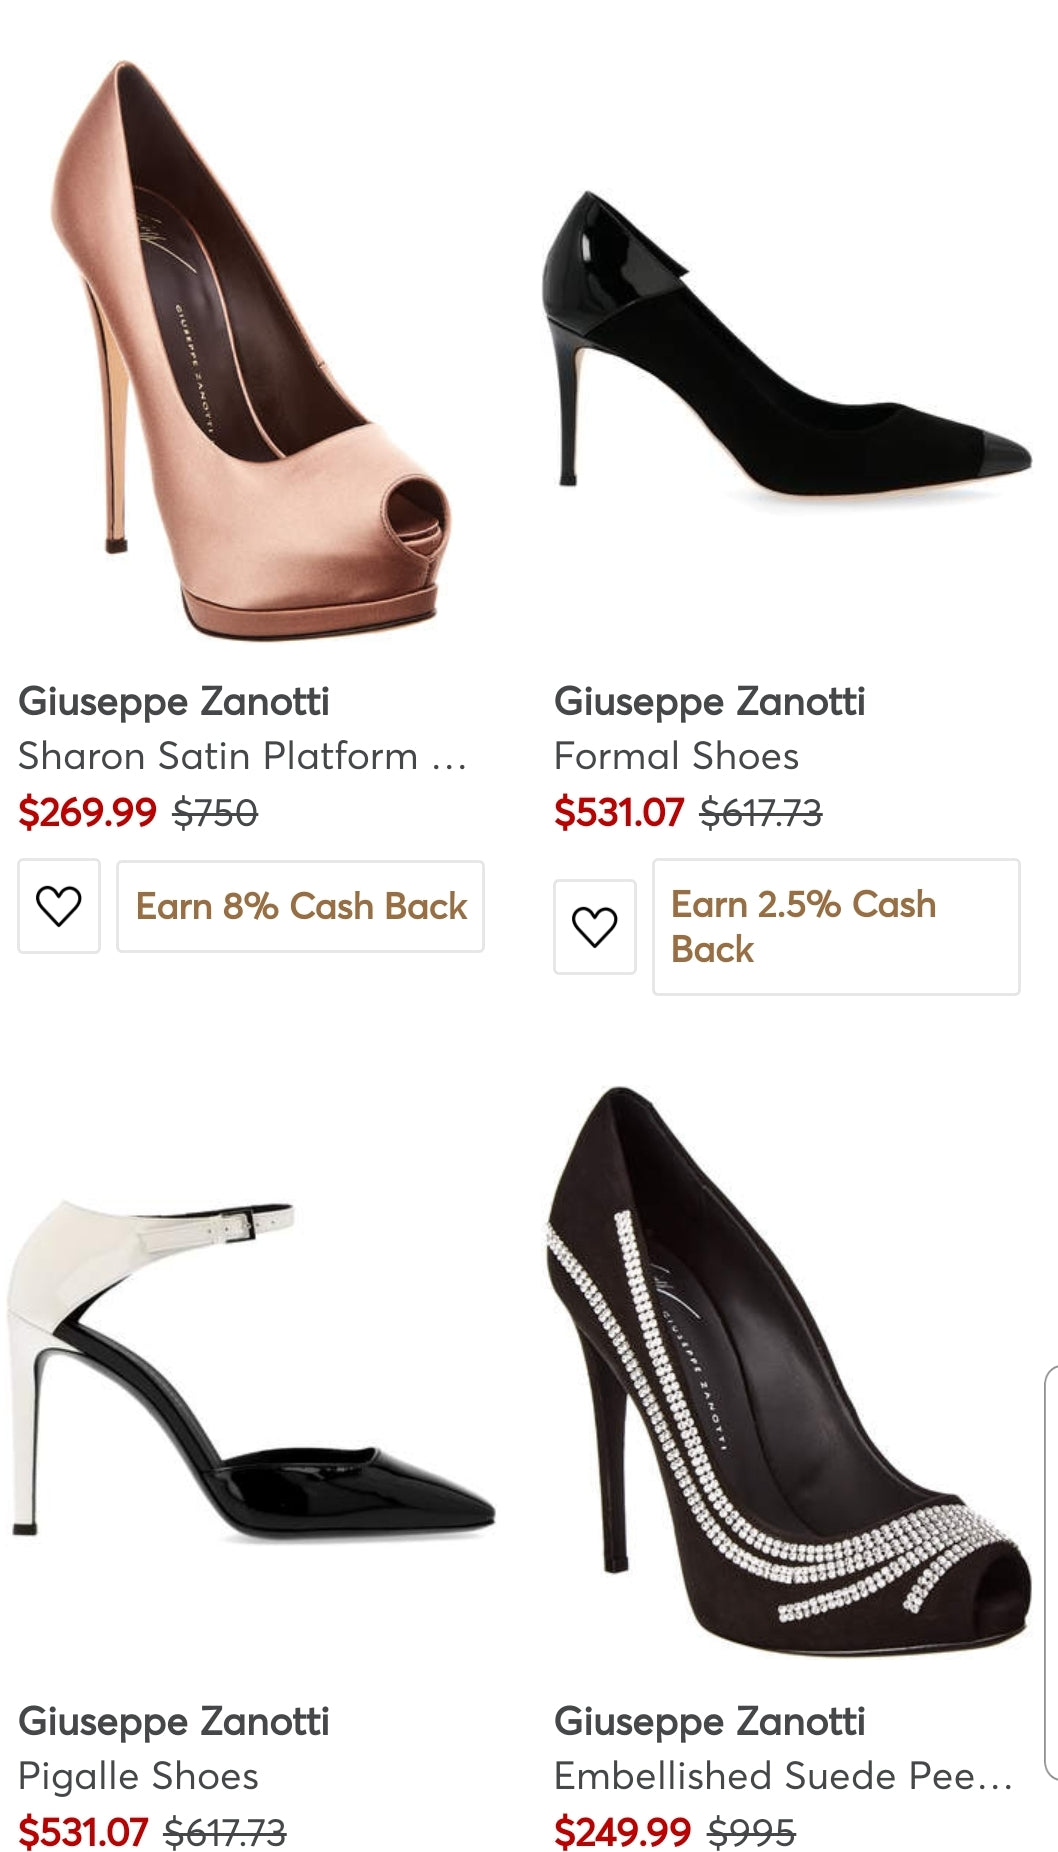Image resolution: width=1058 pixels, height=1852 pixels.
Task: View the crystal embellished suede pump photo
Action: coord(786,1370)
